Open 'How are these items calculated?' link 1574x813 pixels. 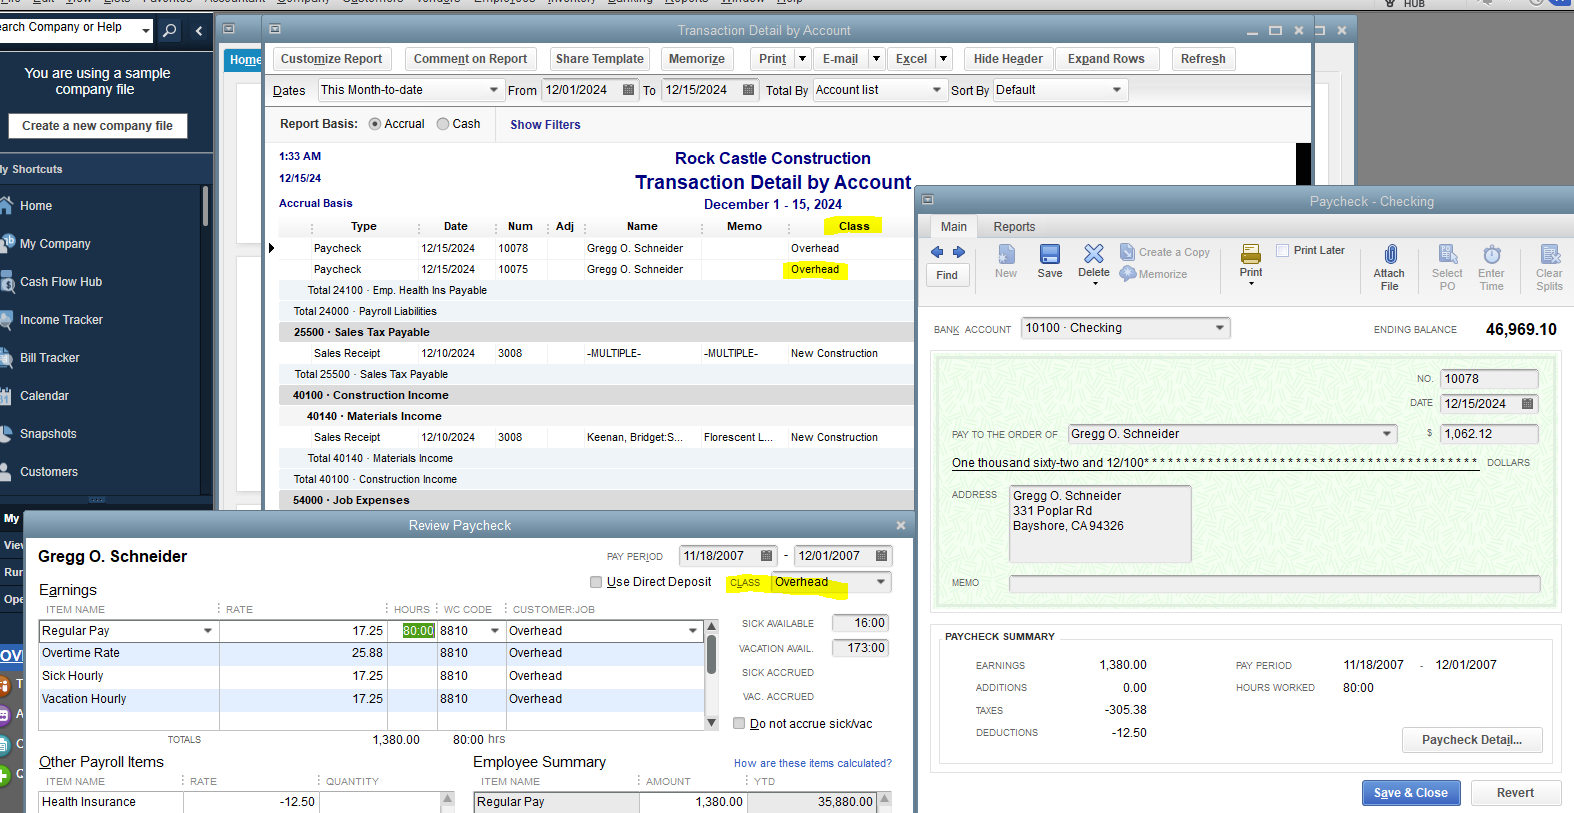tap(812, 763)
